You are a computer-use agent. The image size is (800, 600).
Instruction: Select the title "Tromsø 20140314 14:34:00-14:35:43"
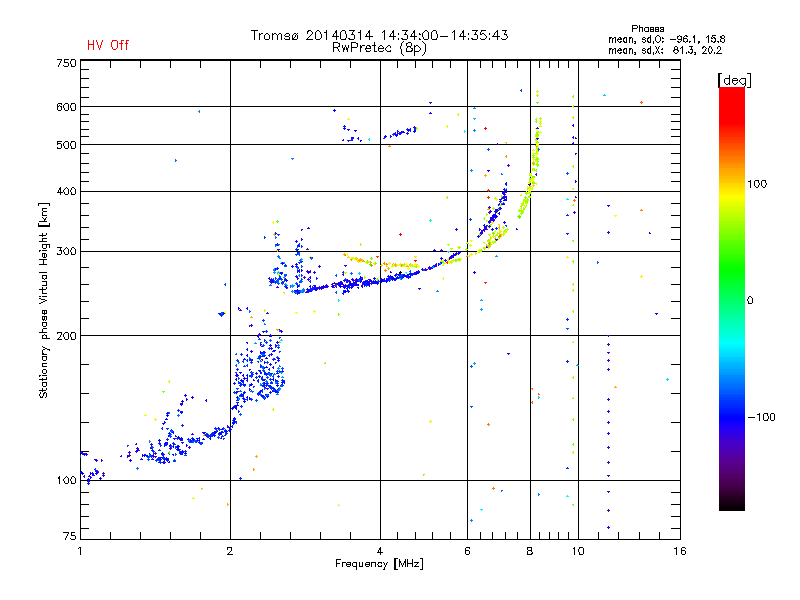(x=380, y=35)
